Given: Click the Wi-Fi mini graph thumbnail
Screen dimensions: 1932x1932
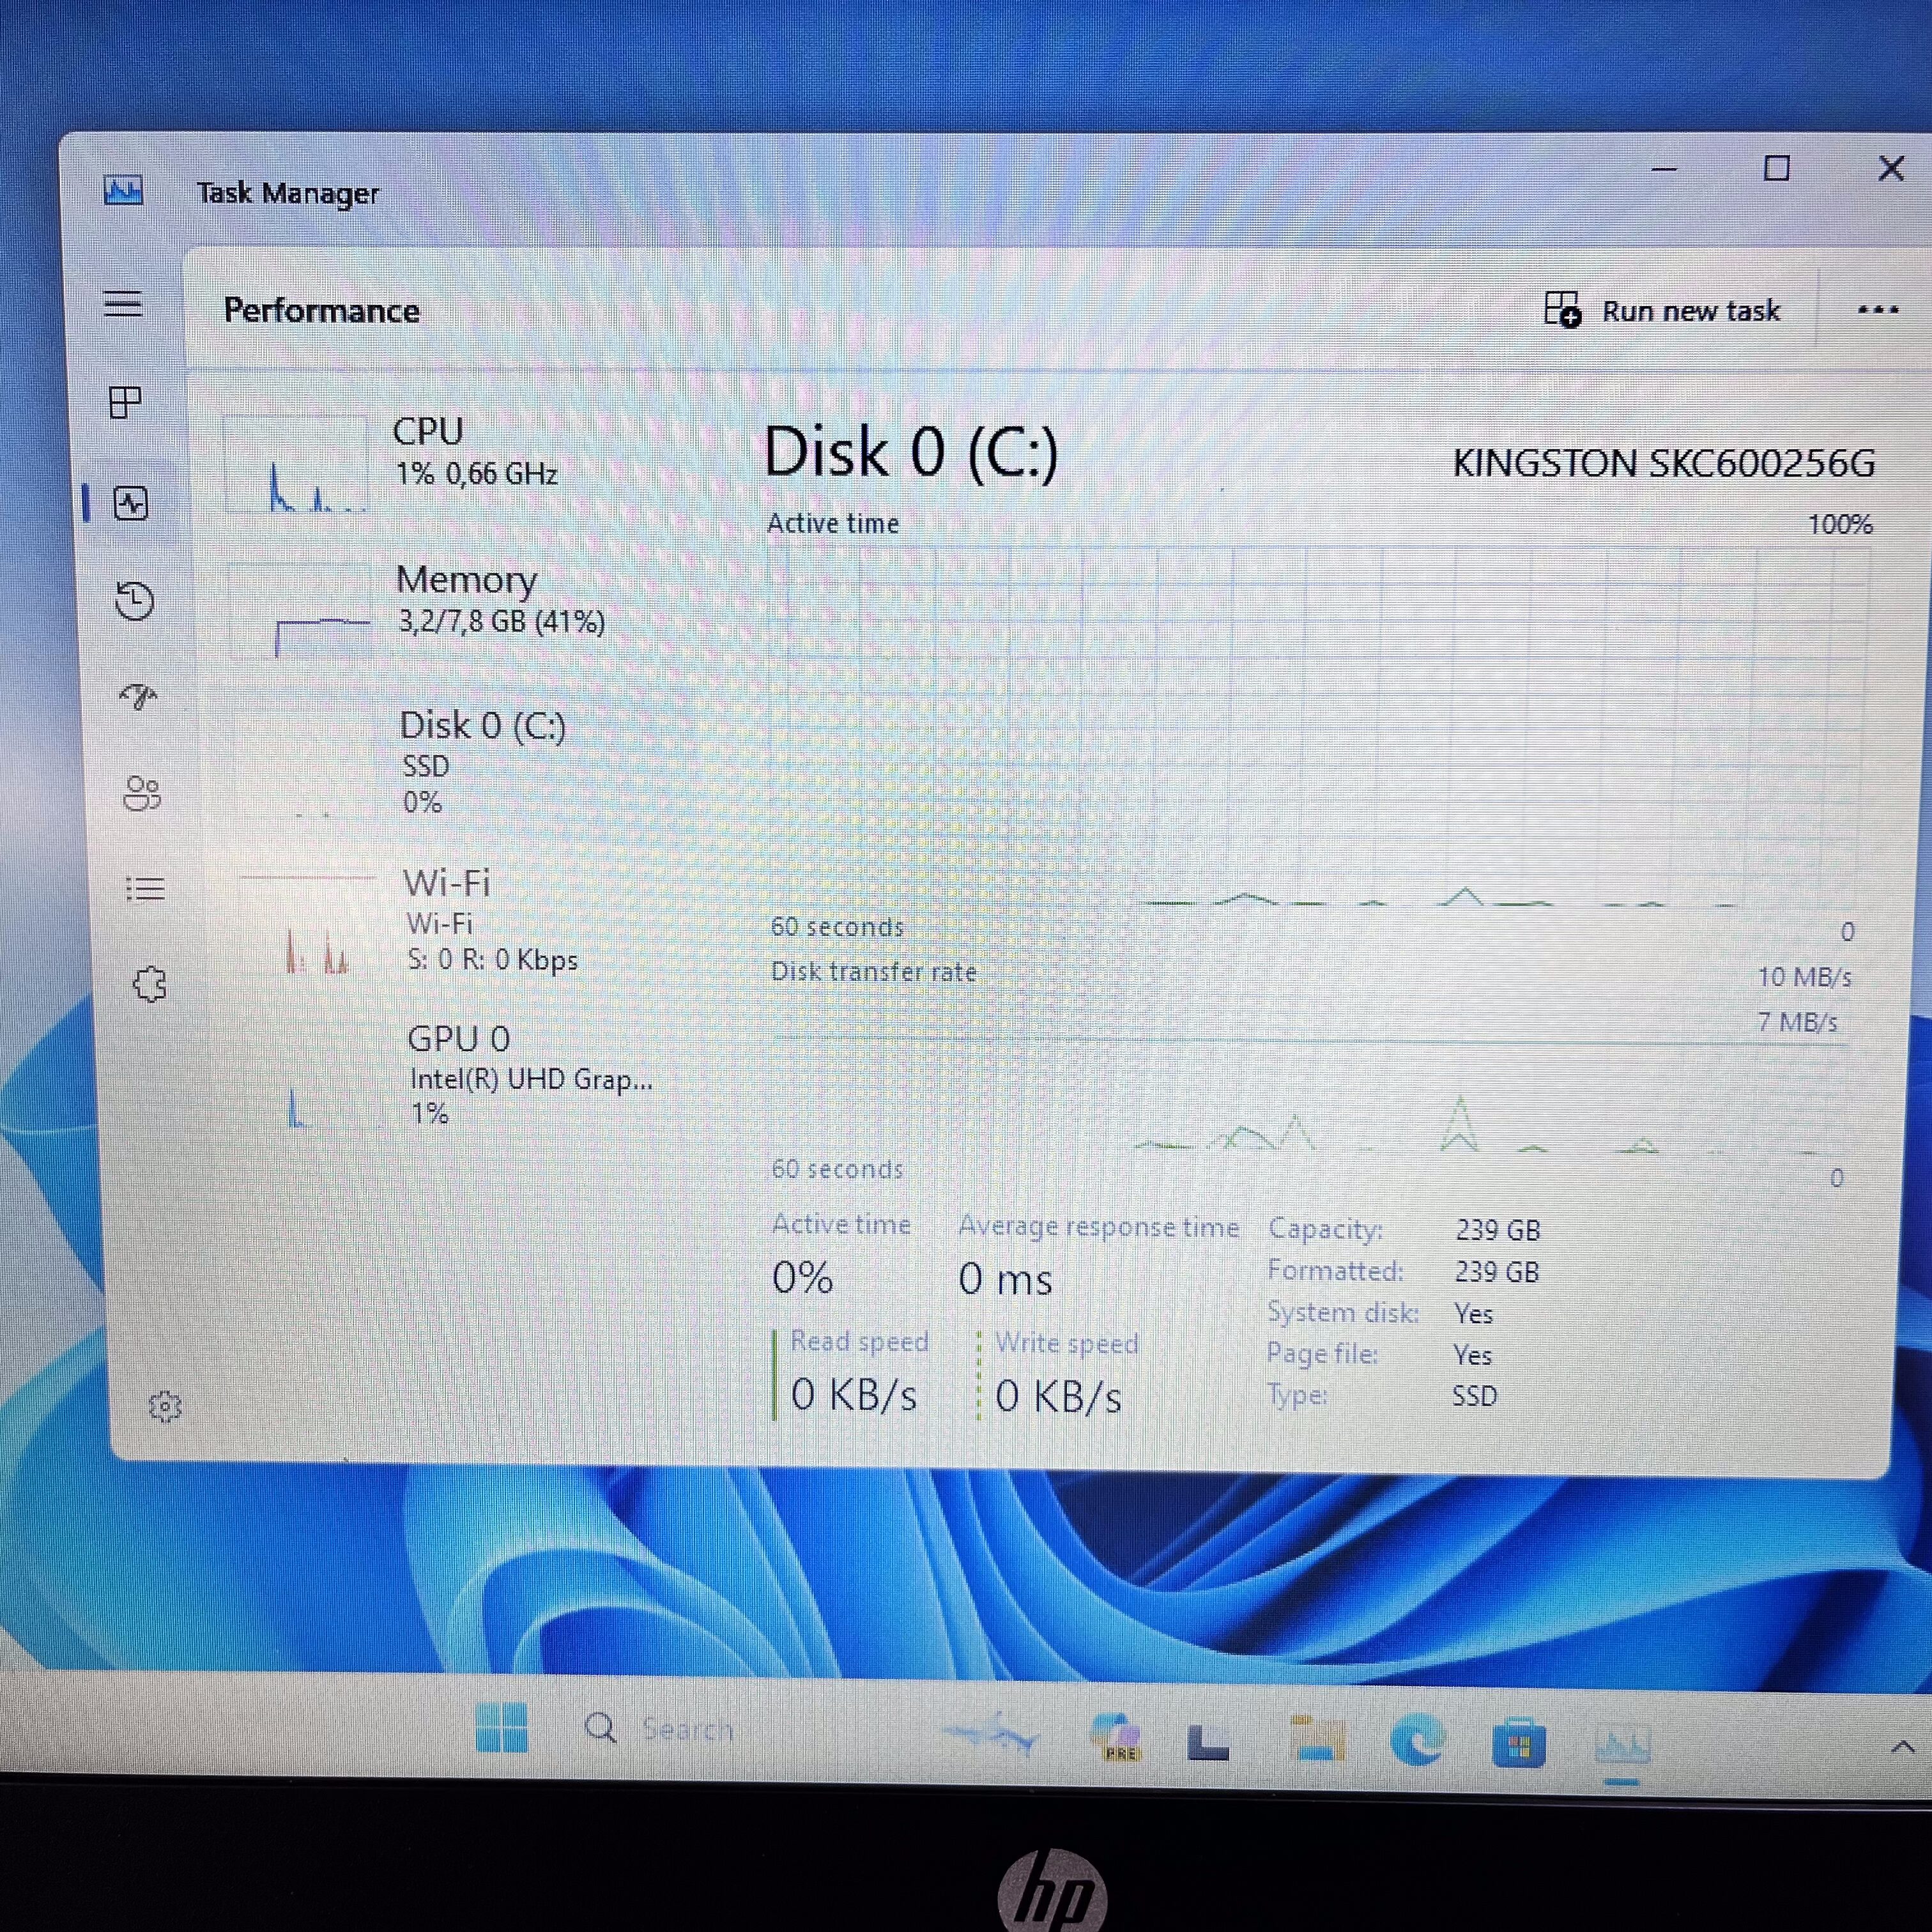Looking at the screenshot, I should [x=310, y=924].
